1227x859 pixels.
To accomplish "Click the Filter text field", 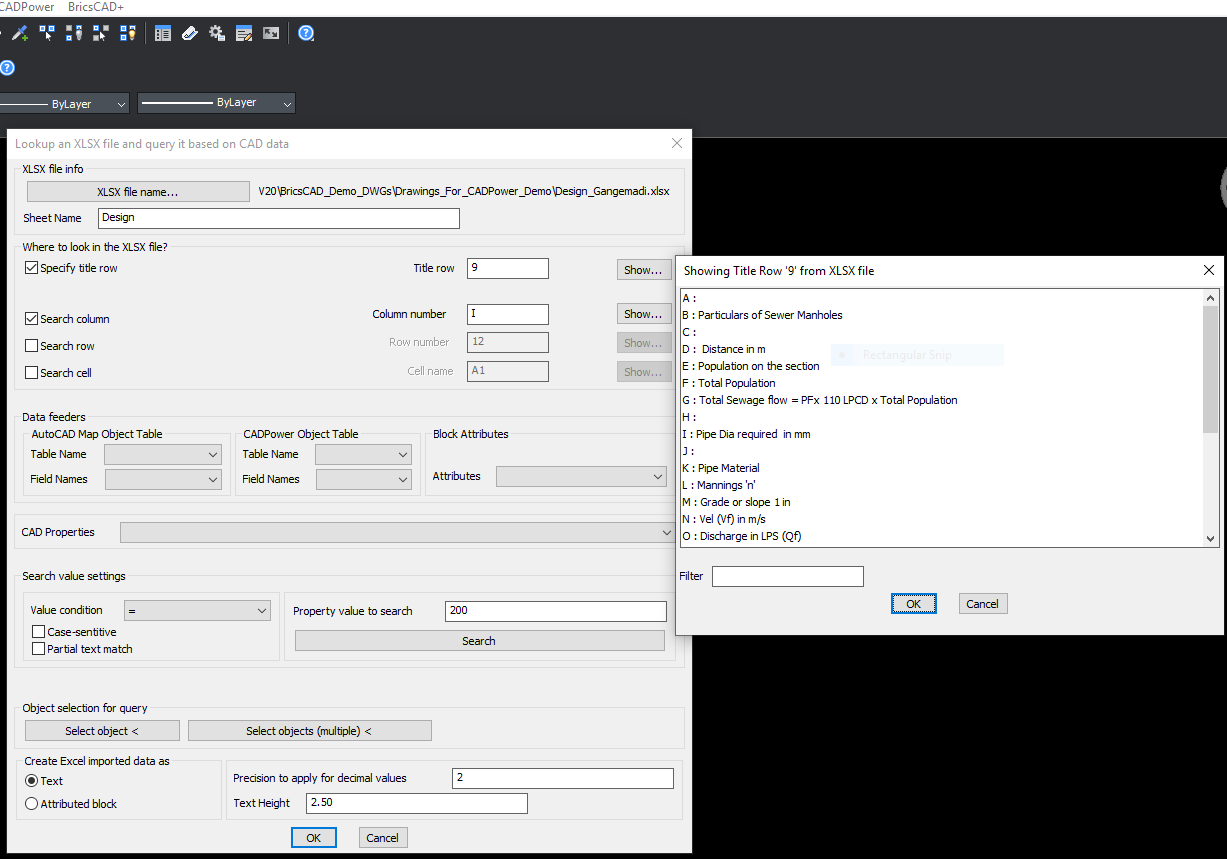I will pyautogui.click(x=787, y=576).
